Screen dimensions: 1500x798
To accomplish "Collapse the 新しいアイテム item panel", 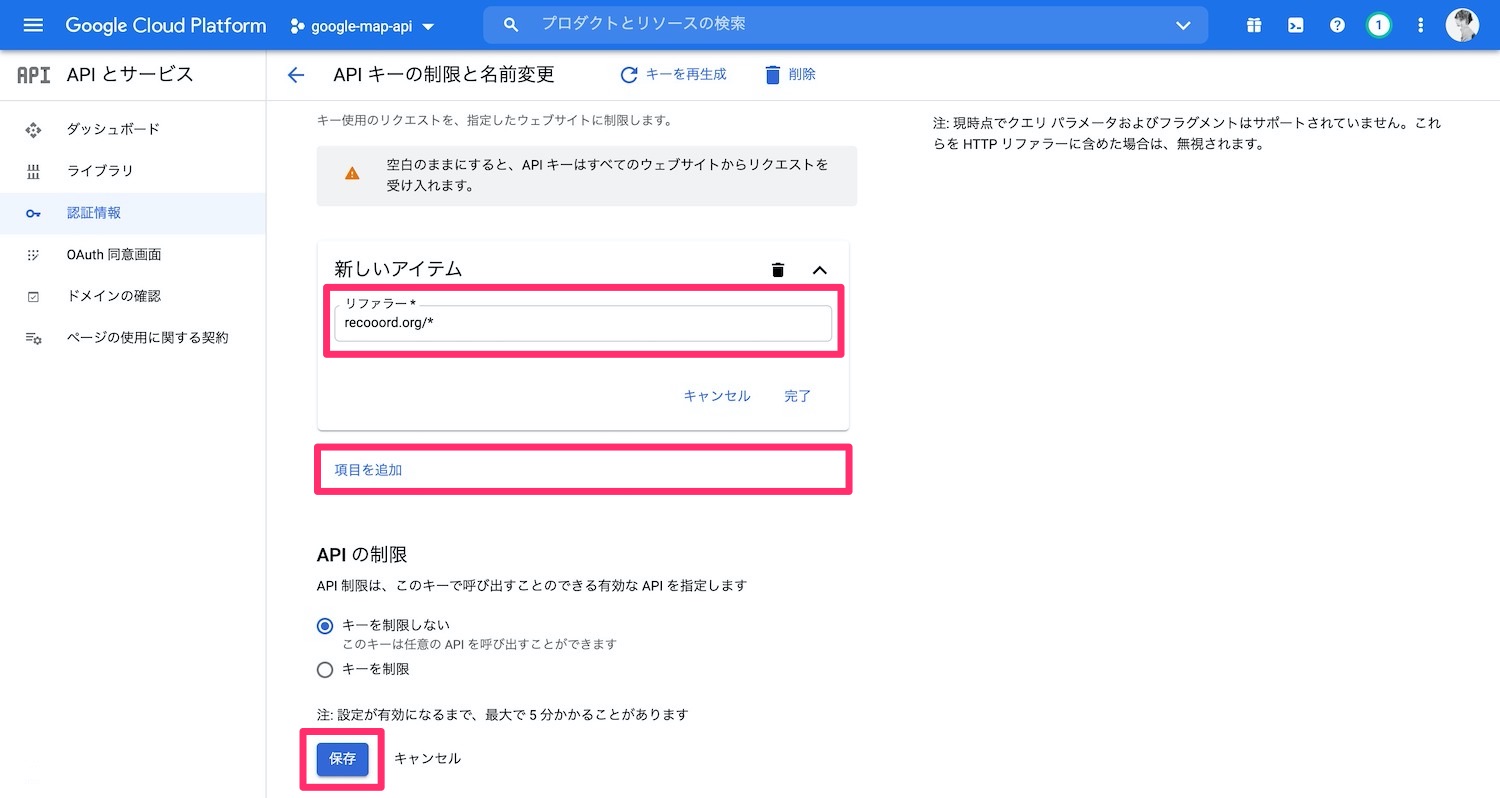I will [820, 269].
